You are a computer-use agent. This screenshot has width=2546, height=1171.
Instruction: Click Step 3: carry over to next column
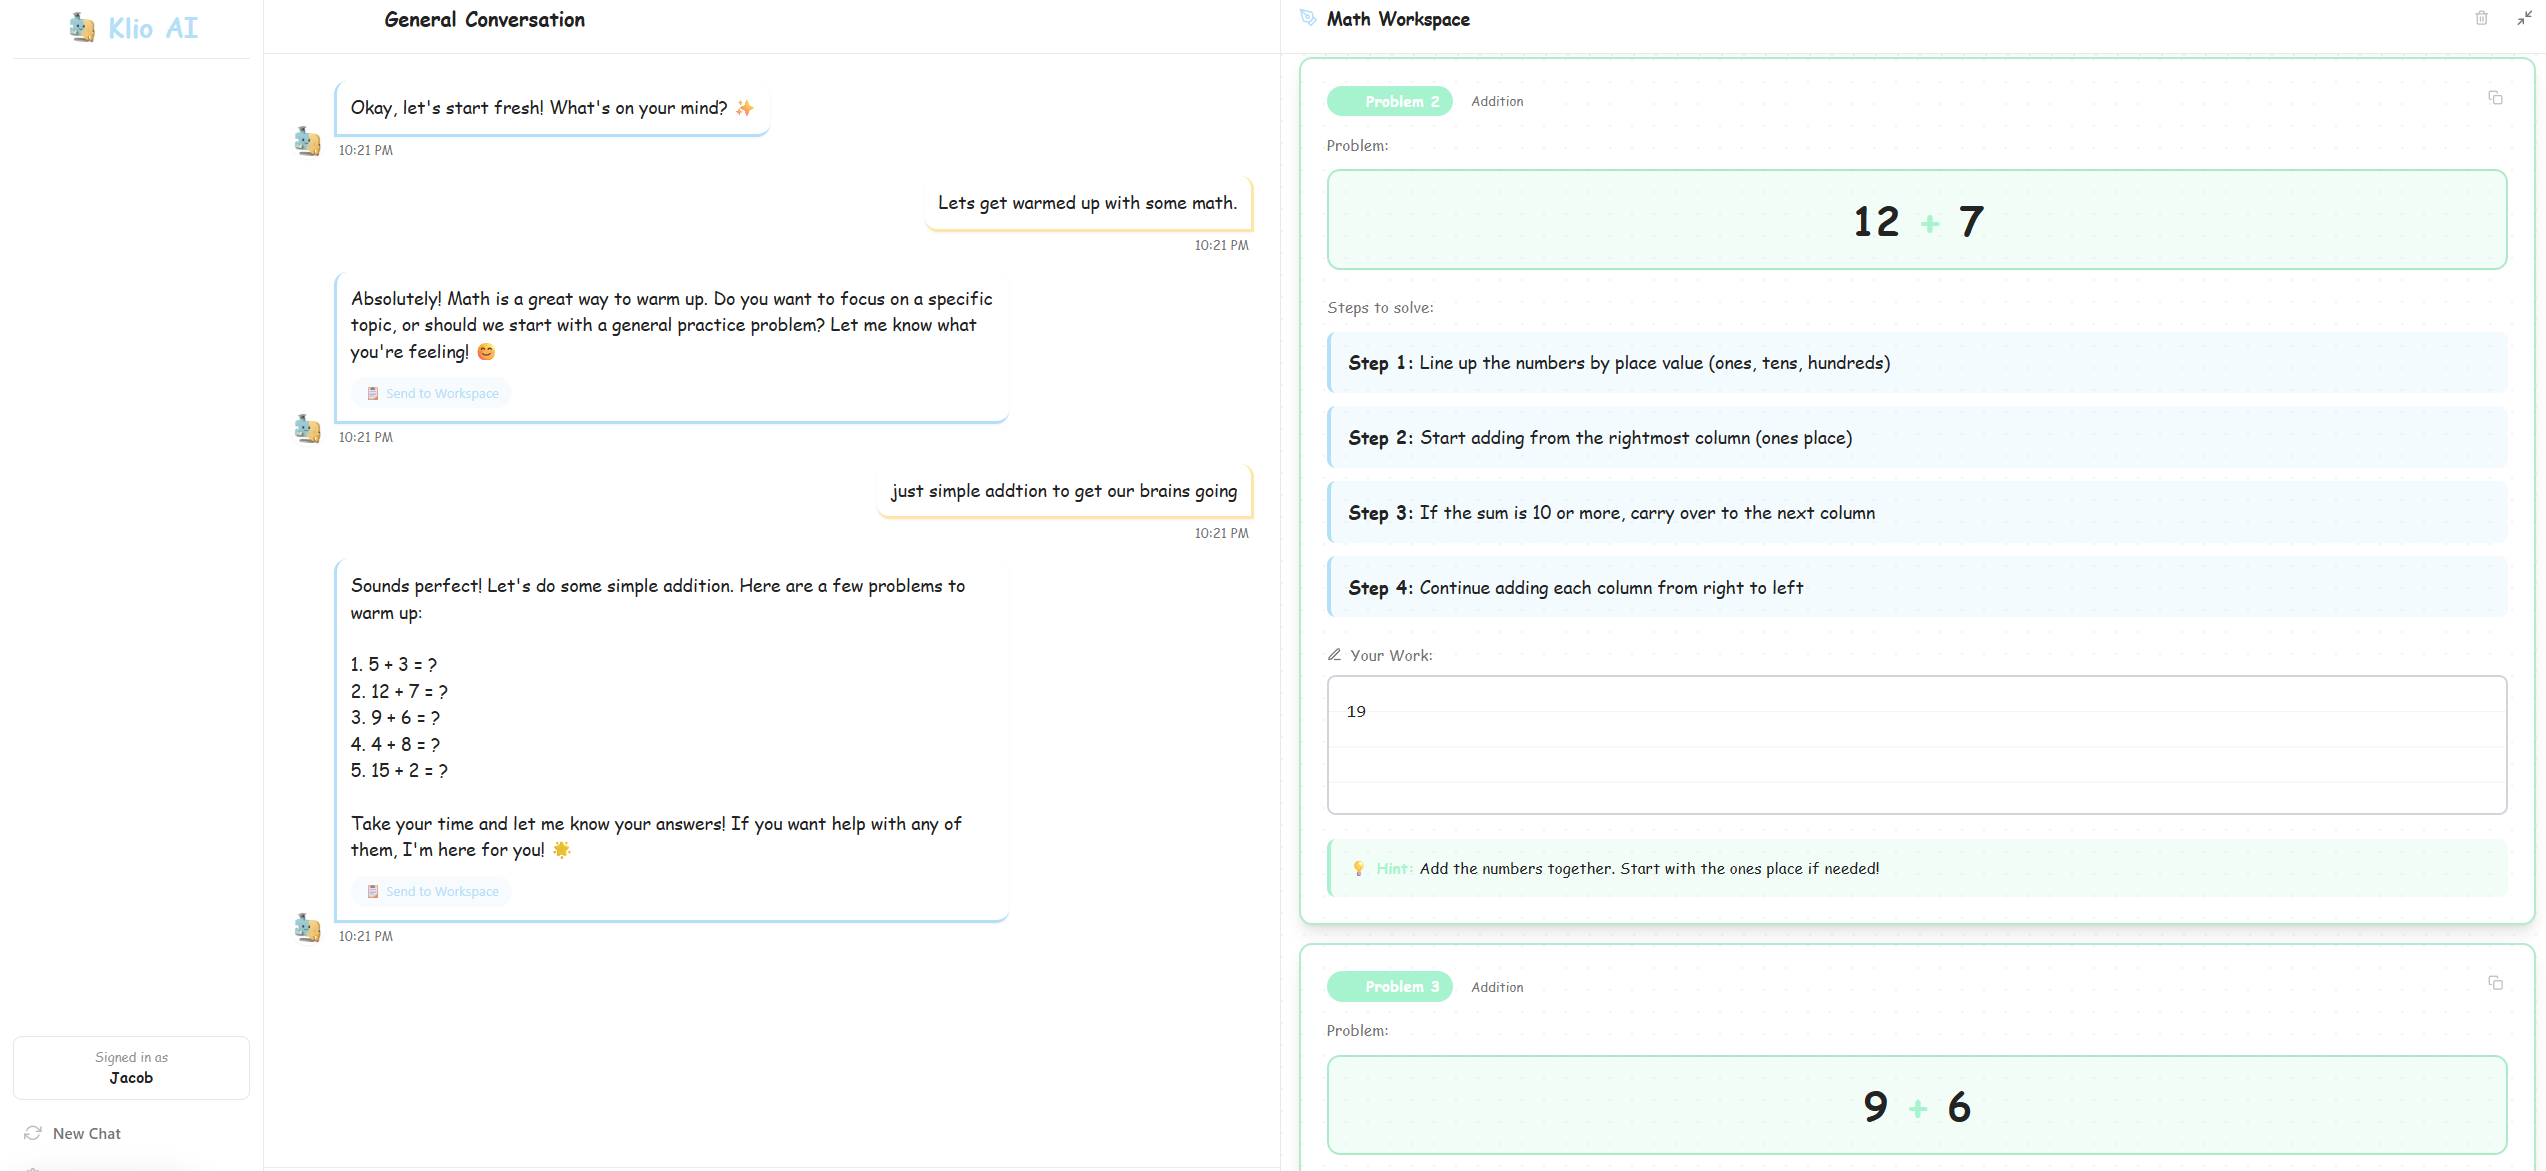(x=1916, y=512)
